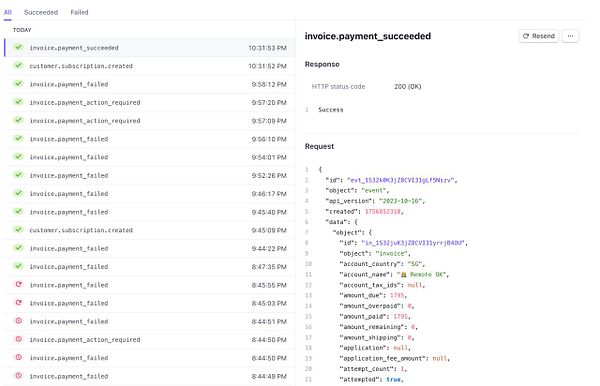
Task: Click green check icon for 9:57:09 PM event
Action: [x=18, y=120]
